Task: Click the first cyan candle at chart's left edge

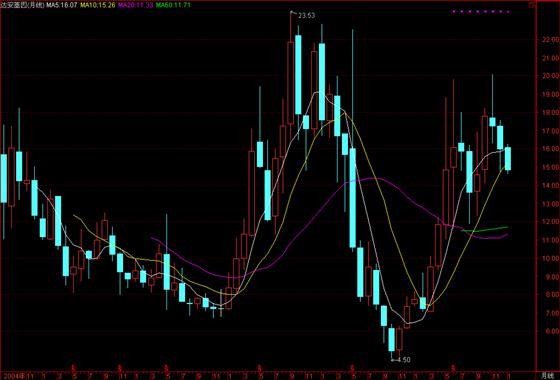Action: tap(4, 178)
